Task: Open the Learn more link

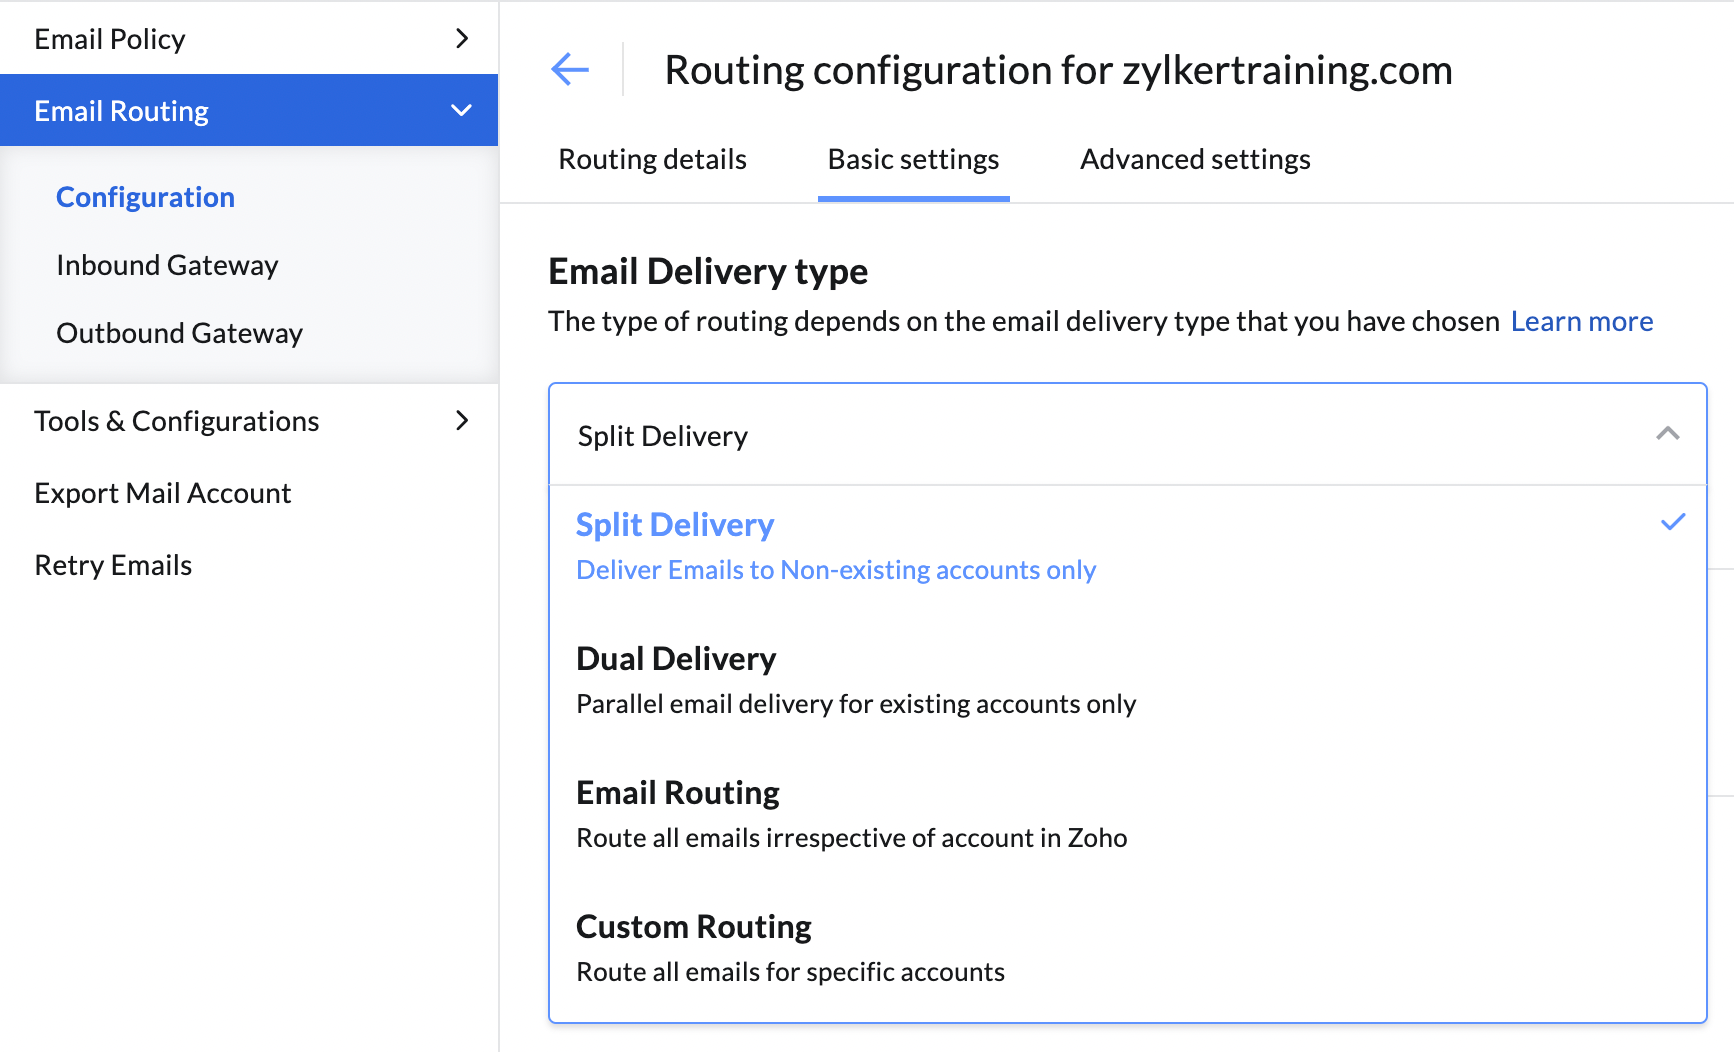Action: coord(1581,321)
